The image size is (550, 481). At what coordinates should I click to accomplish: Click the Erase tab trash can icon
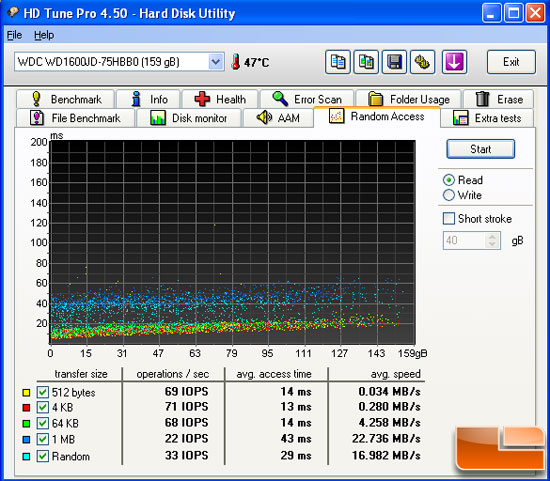point(482,99)
